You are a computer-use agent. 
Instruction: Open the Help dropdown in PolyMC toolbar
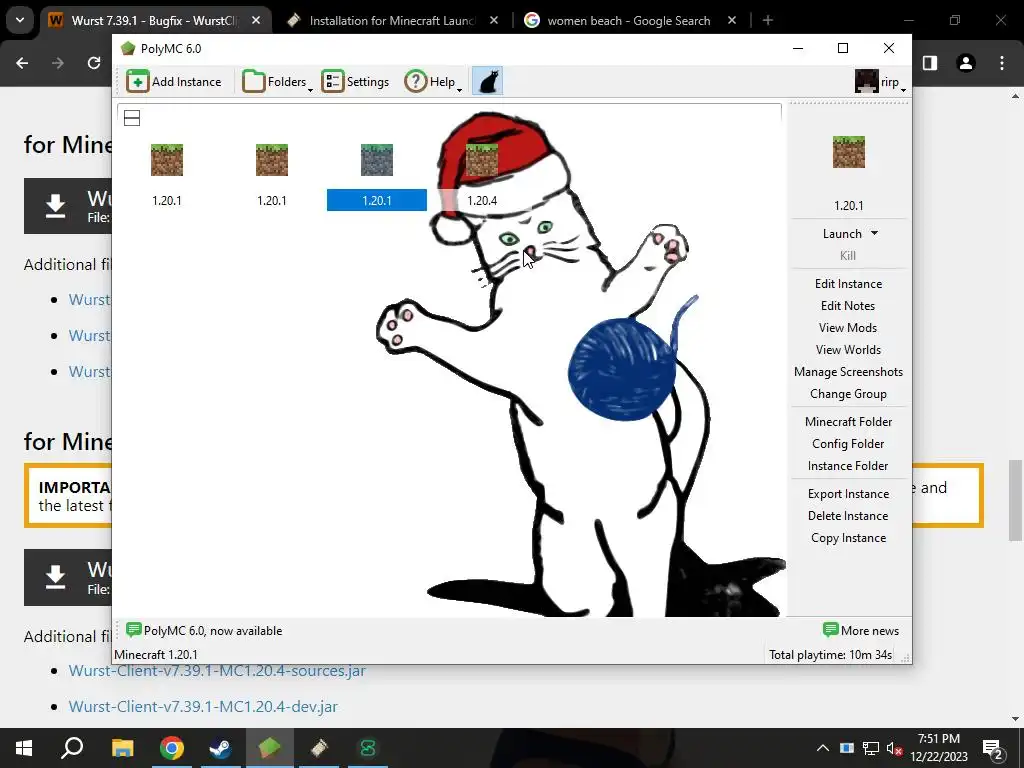(432, 82)
